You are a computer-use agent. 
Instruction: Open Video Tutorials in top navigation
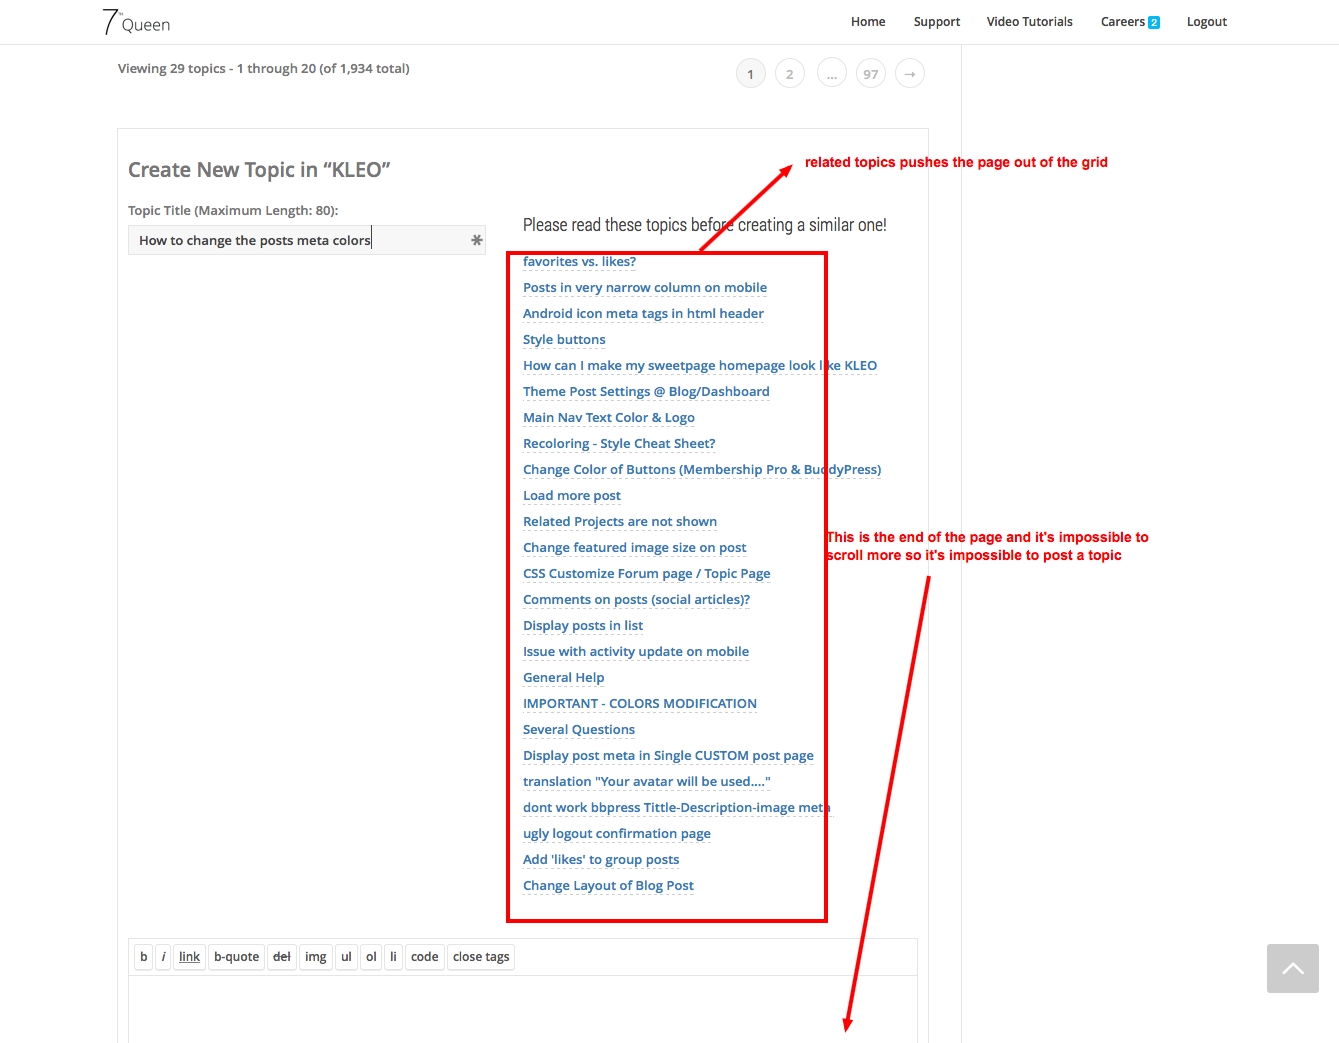[x=1029, y=22]
